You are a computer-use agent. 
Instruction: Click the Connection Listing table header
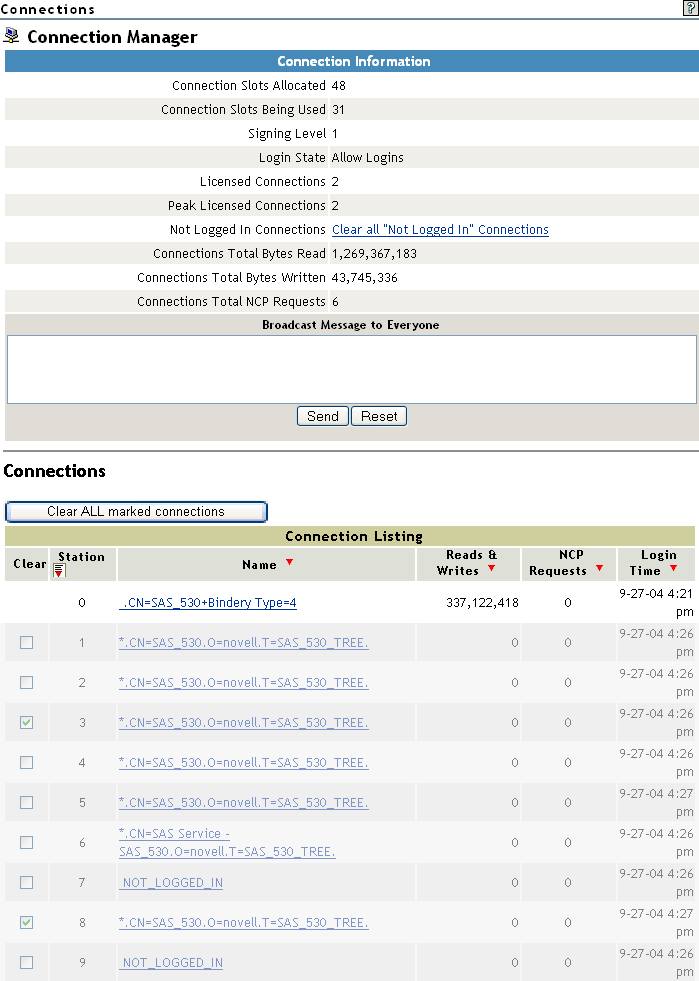350,536
